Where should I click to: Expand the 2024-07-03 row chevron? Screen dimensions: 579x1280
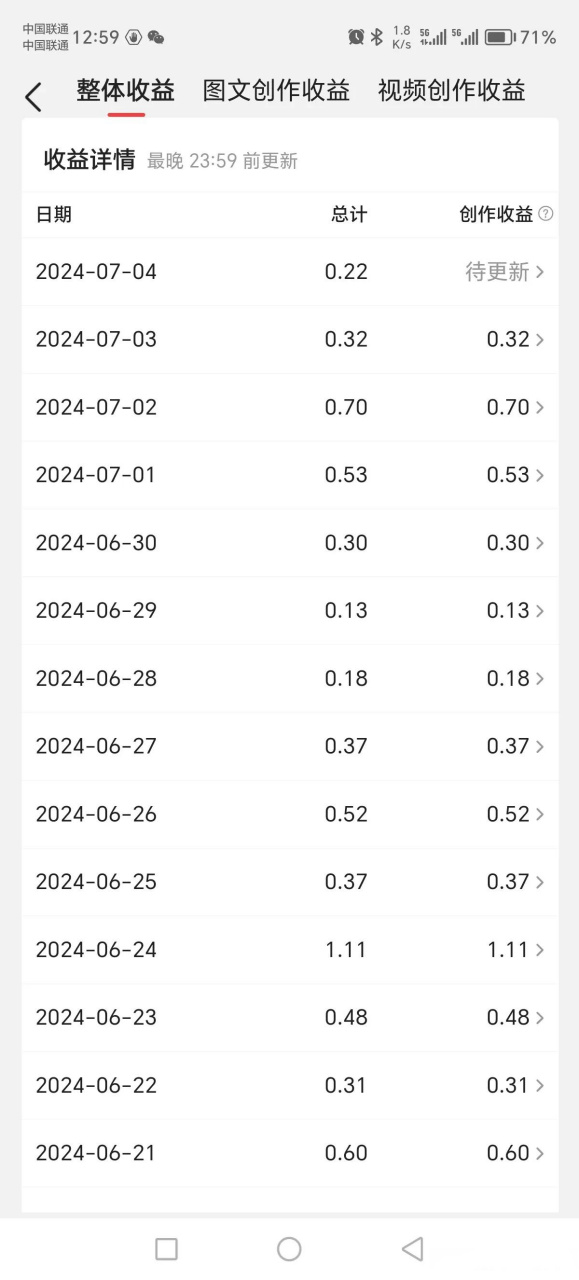540,340
